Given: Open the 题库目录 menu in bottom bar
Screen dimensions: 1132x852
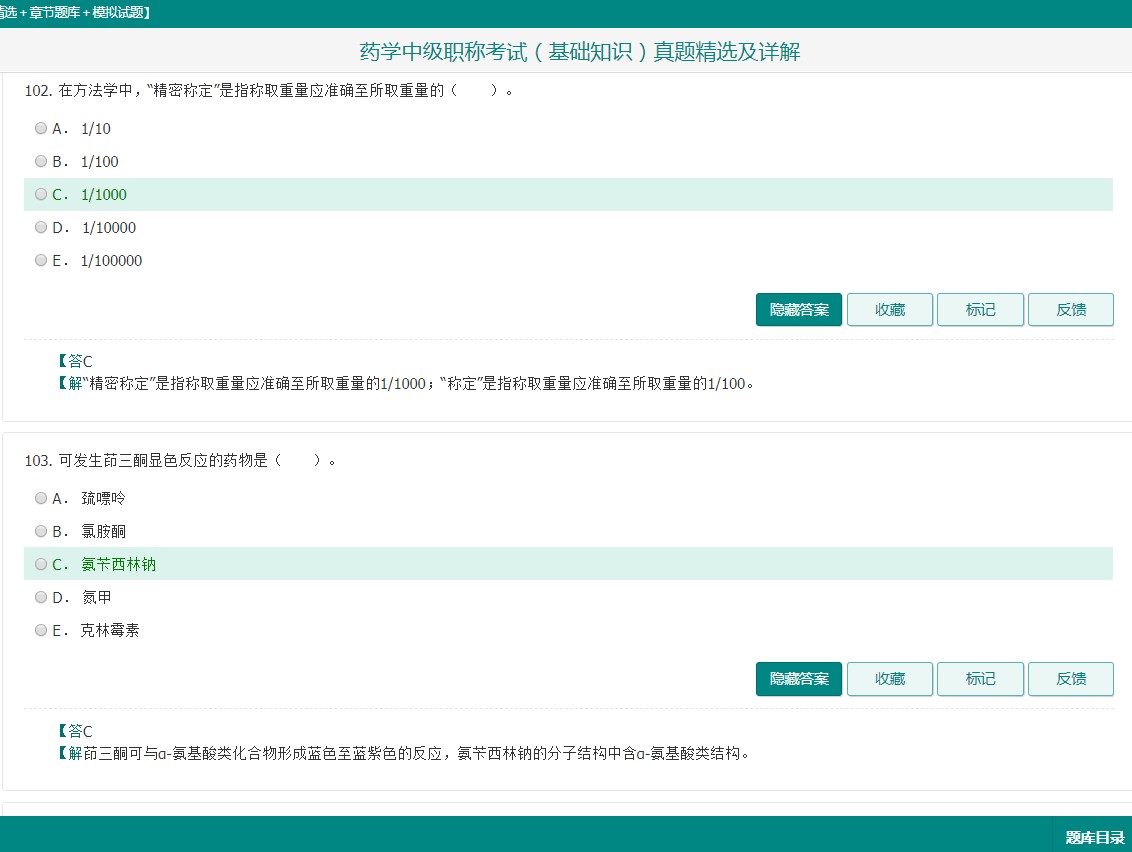Looking at the screenshot, I should [x=1094, y=837].
